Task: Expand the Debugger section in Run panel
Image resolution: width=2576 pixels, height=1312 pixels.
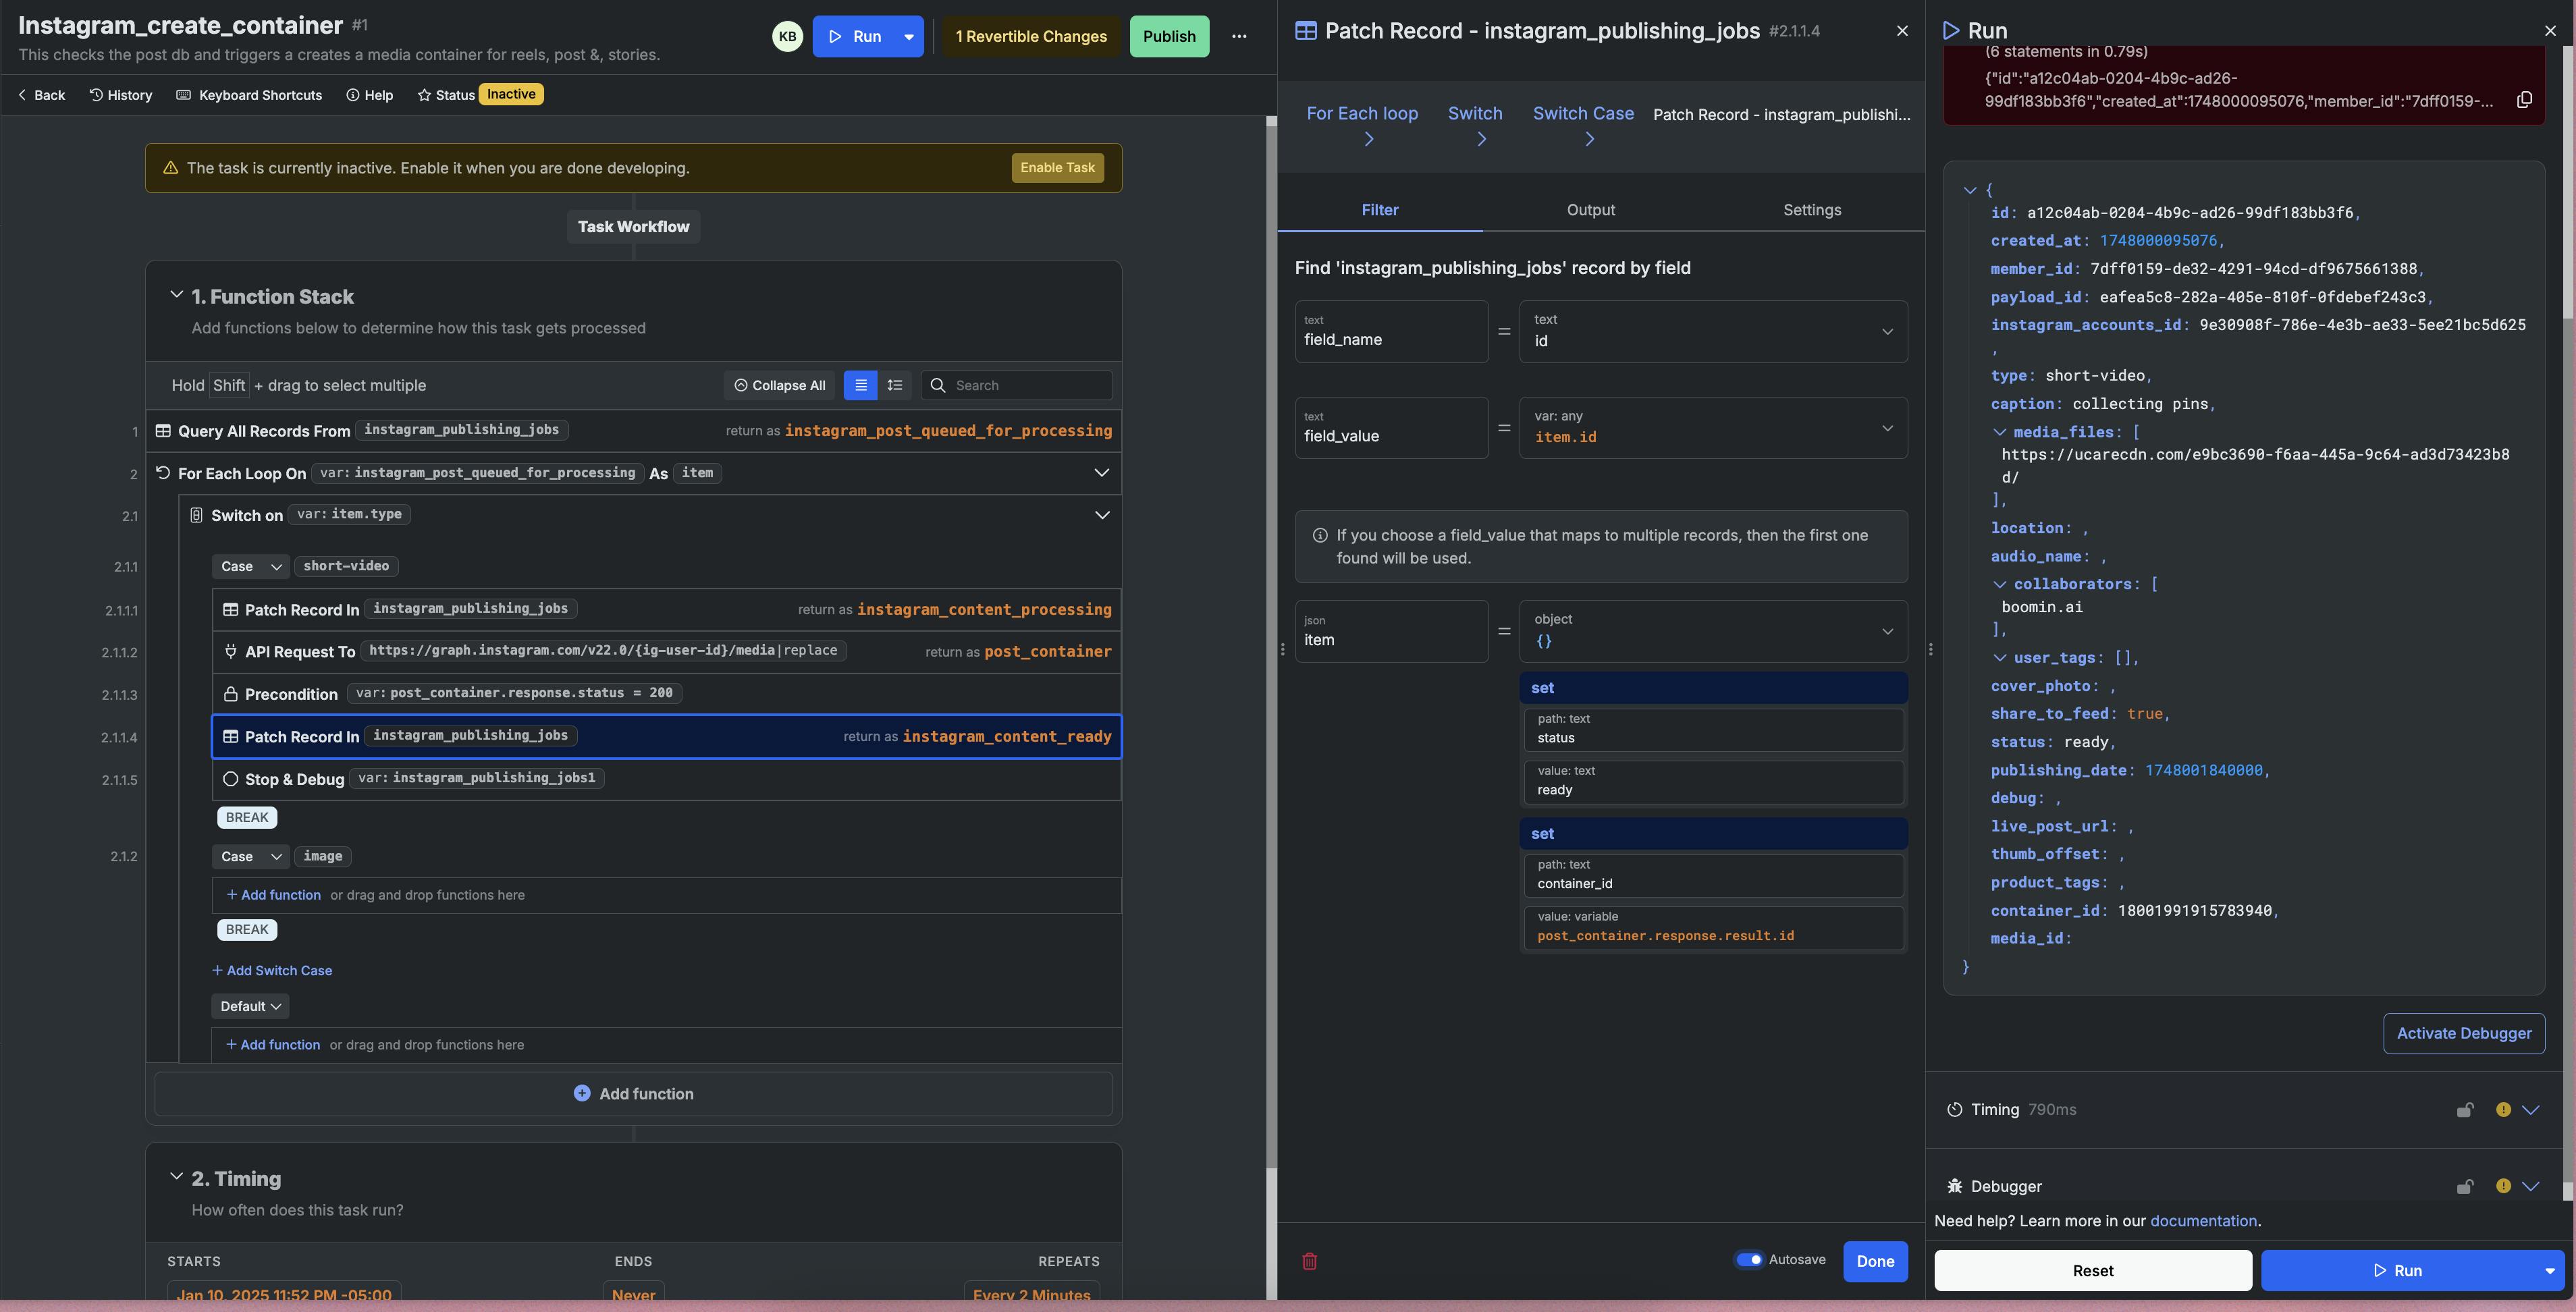Action: pos(2530,1186)
